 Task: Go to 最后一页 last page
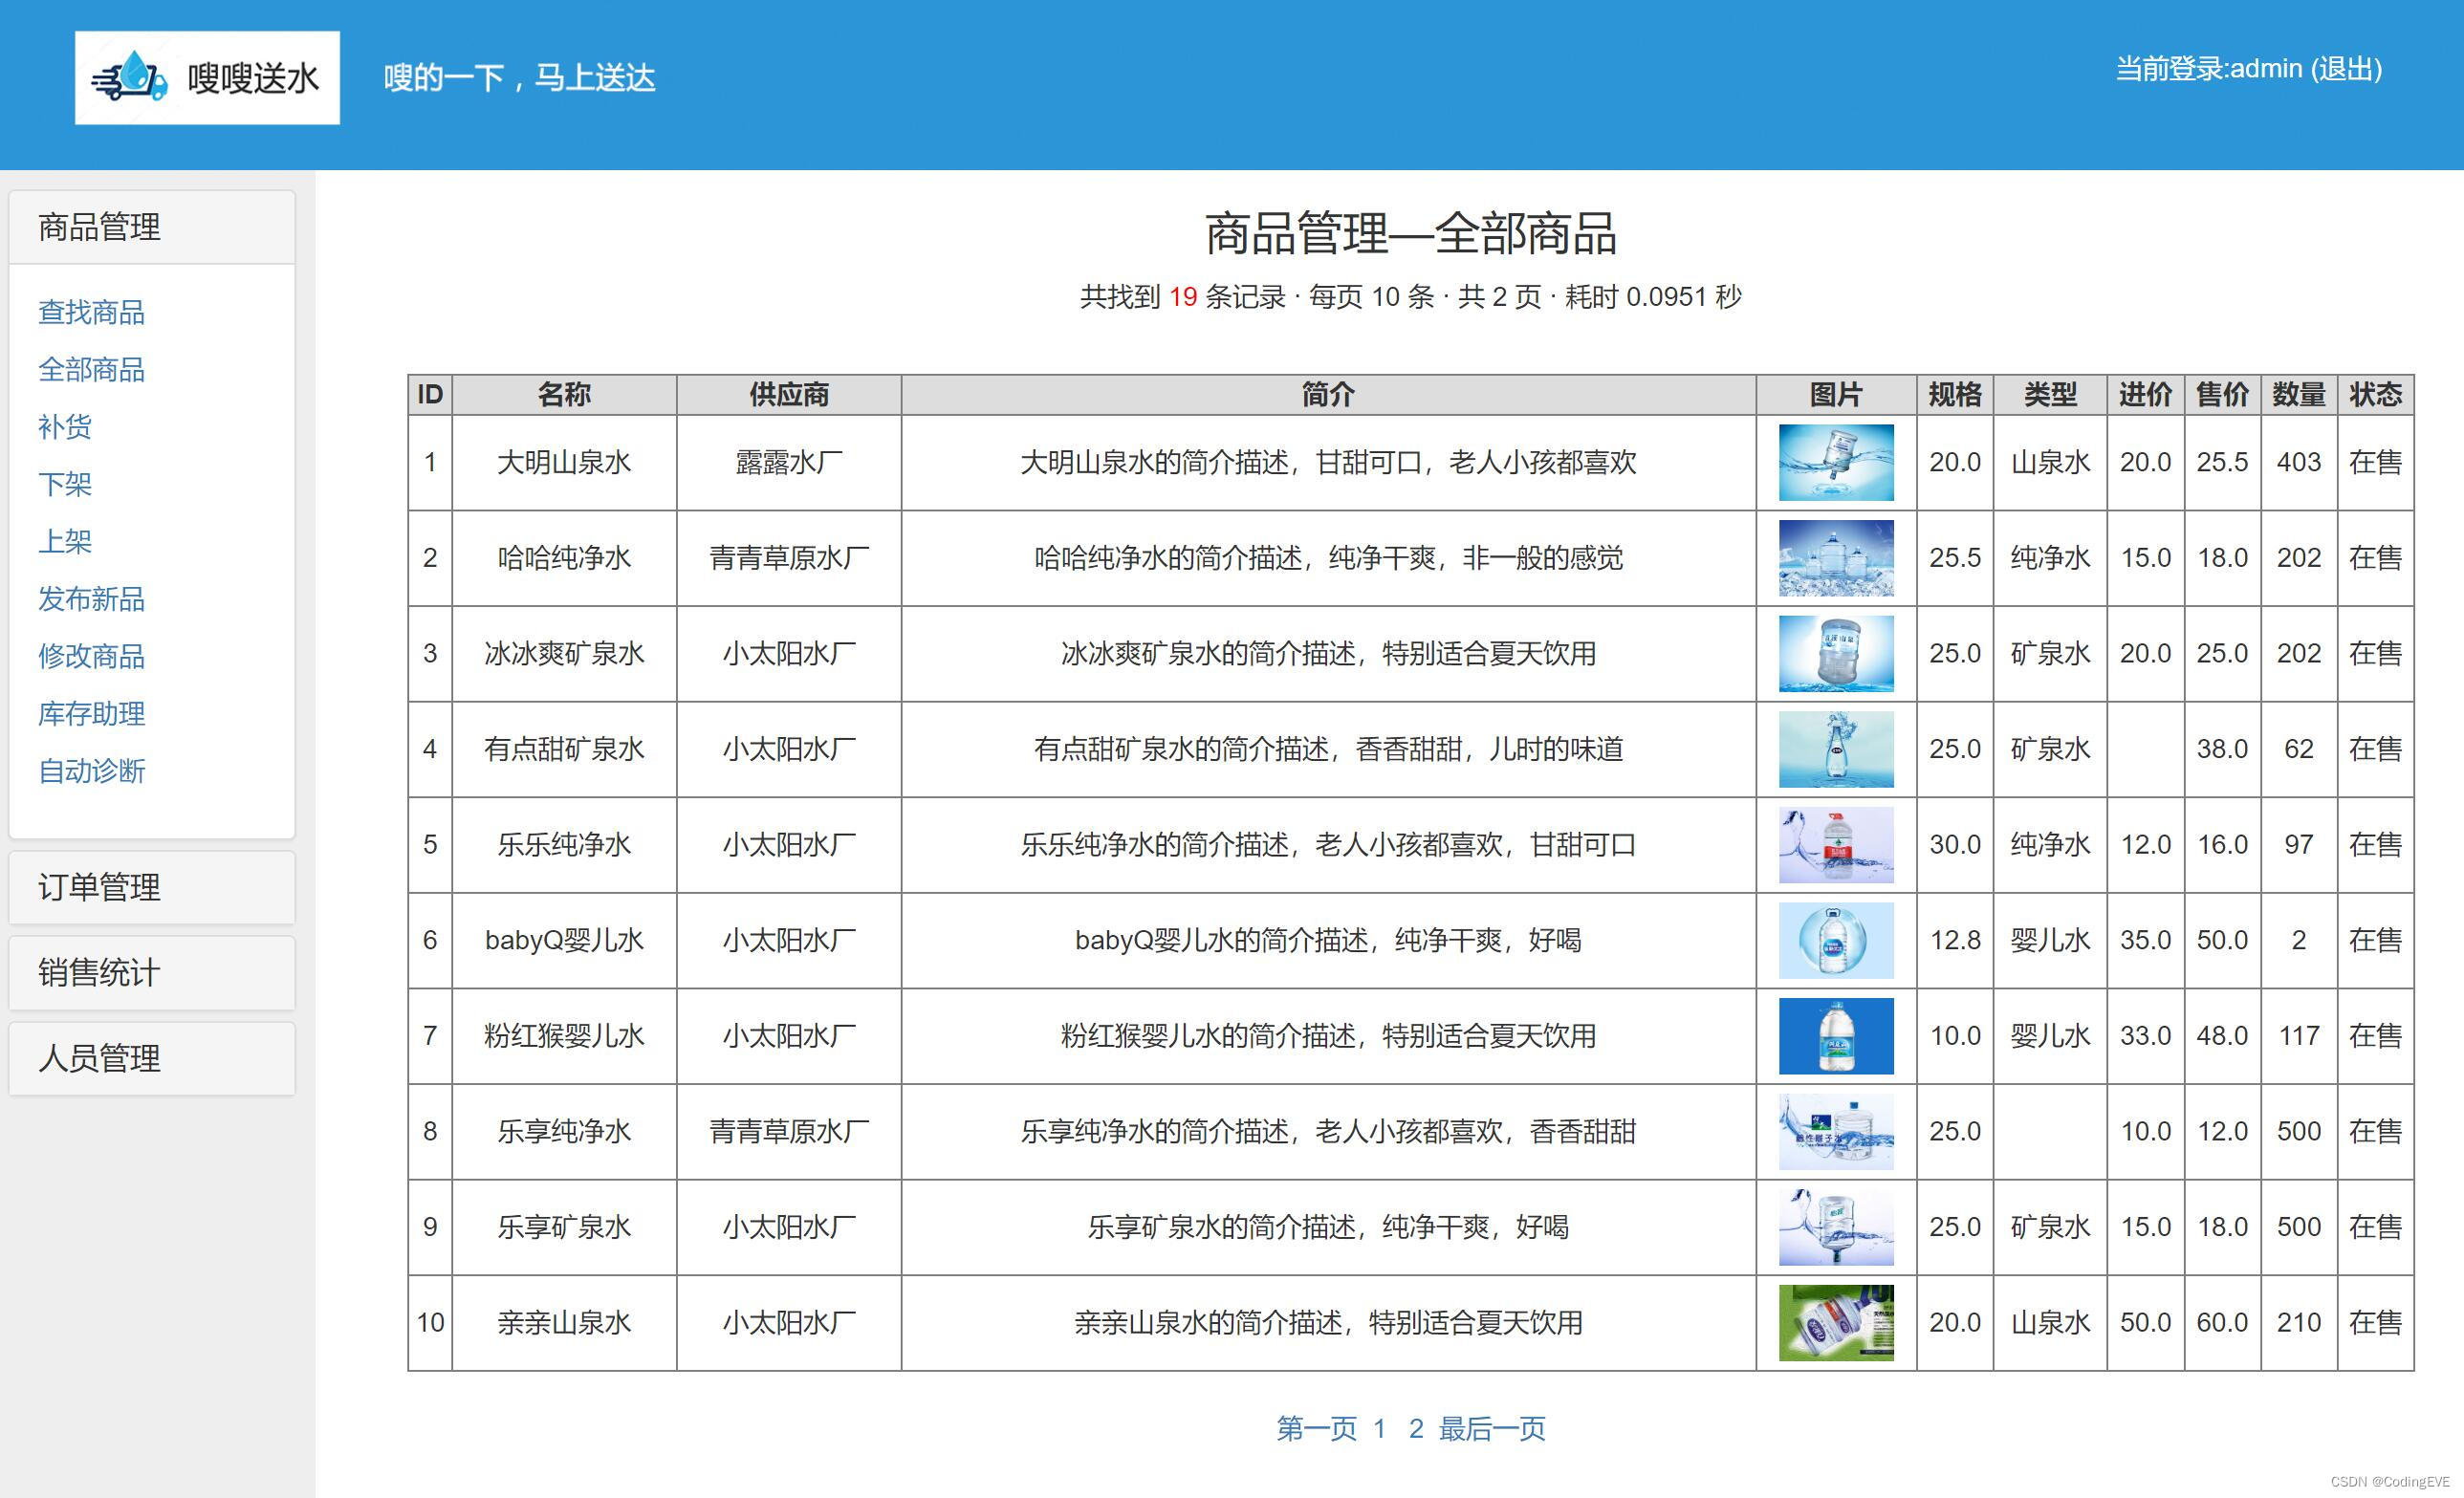1491,1429
